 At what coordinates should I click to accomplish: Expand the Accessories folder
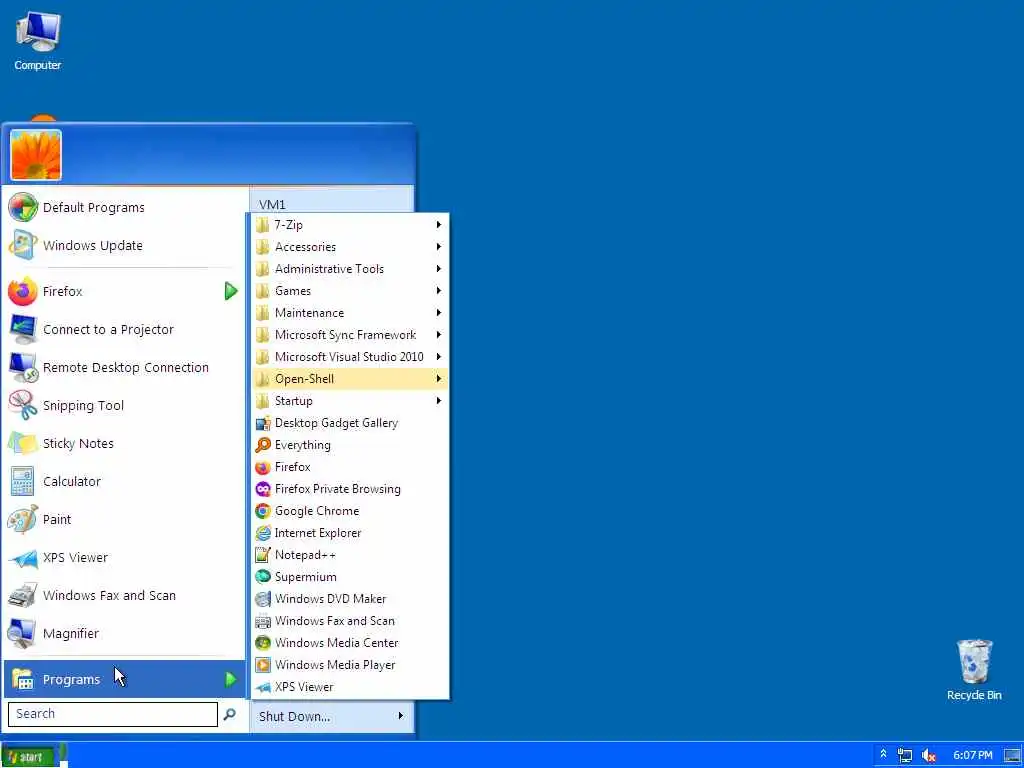[x=350, y=247]
